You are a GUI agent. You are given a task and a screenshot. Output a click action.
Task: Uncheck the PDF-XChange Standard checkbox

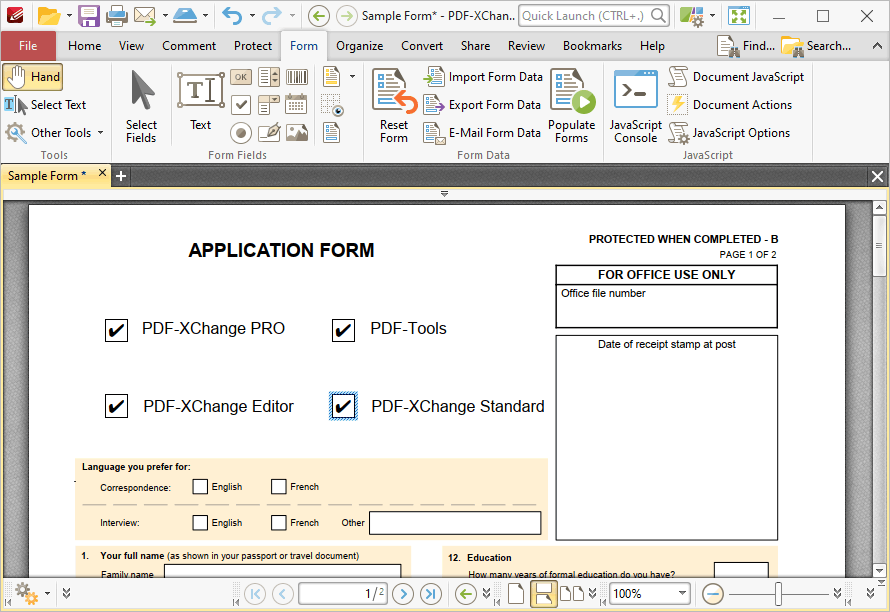tap(343, 406)
